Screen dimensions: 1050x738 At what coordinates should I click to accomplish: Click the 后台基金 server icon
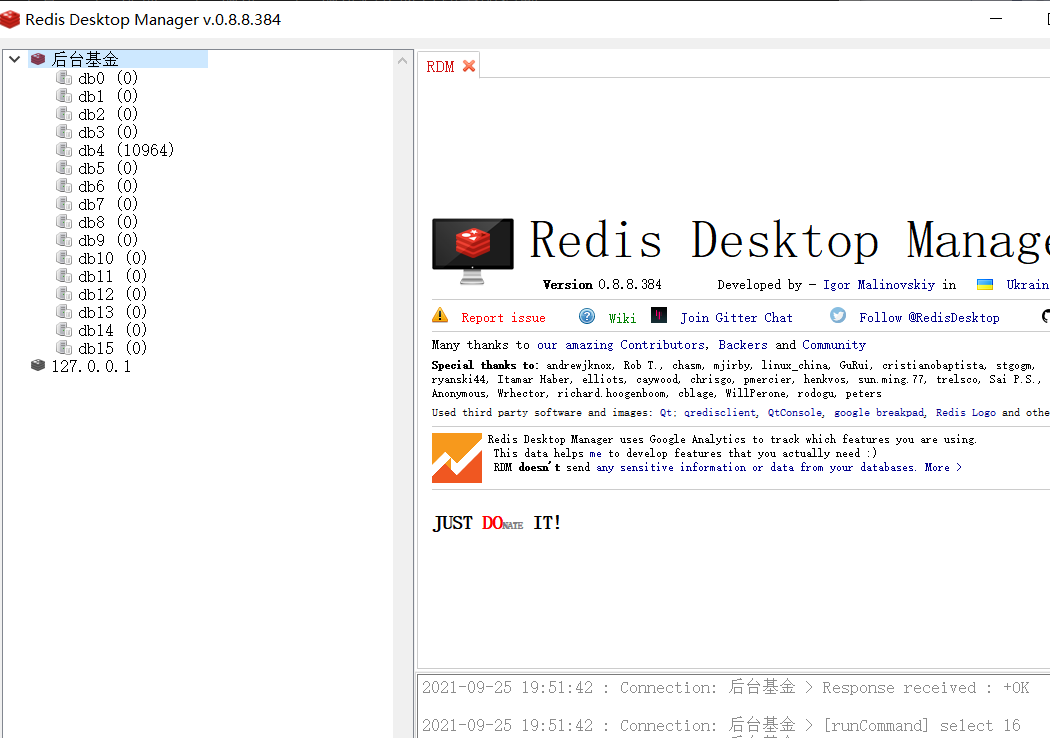pyautogui.click(x=38, y=60)
